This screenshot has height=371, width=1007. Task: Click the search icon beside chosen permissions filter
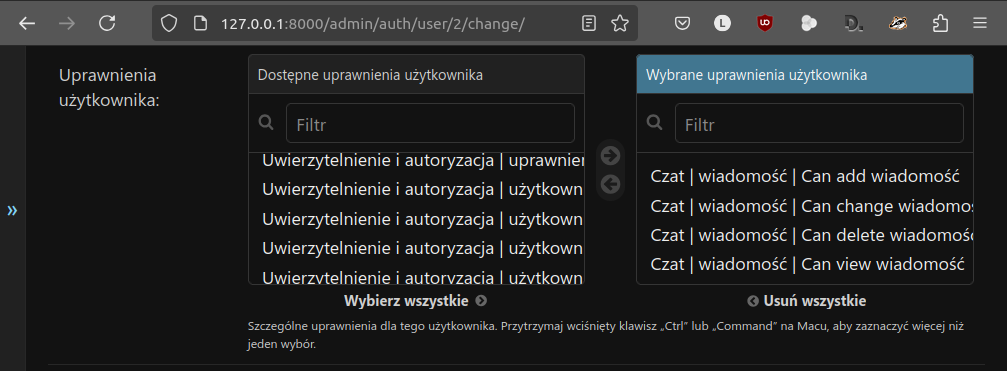[654, 123]
